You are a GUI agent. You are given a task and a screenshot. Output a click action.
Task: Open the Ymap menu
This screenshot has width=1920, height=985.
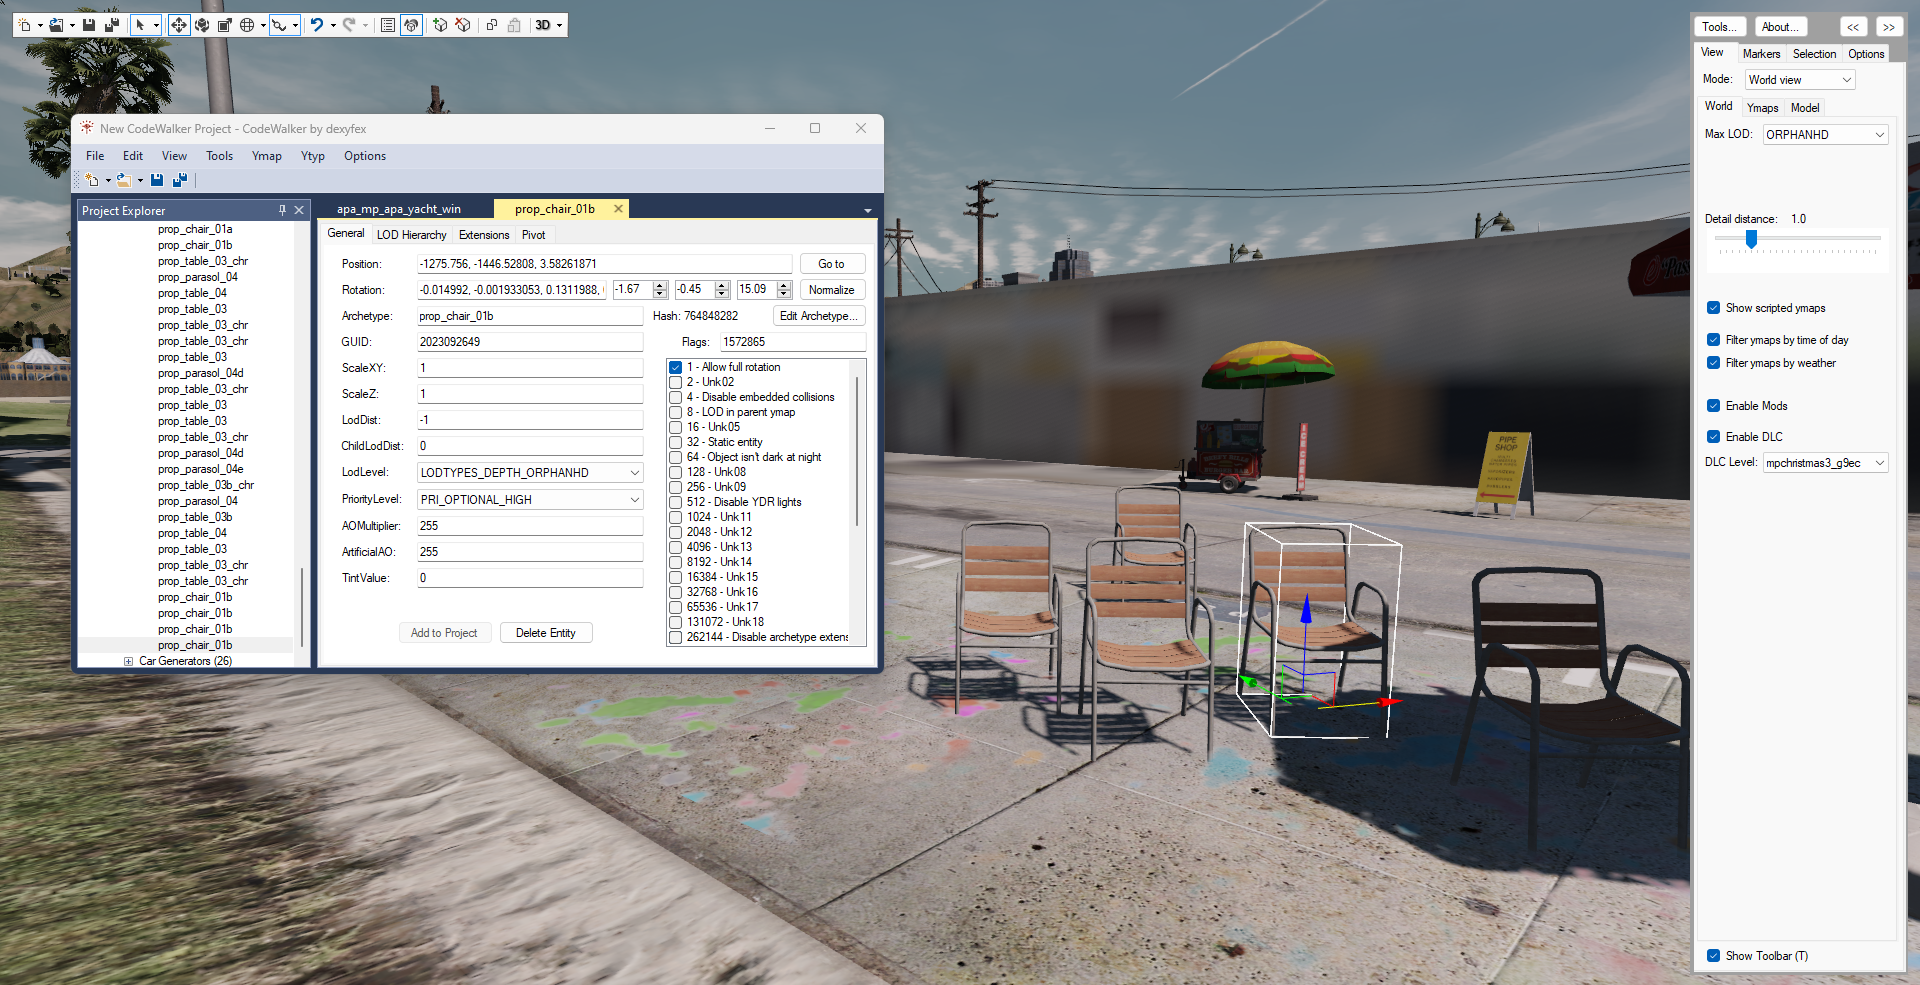click(x=267, y=156)
